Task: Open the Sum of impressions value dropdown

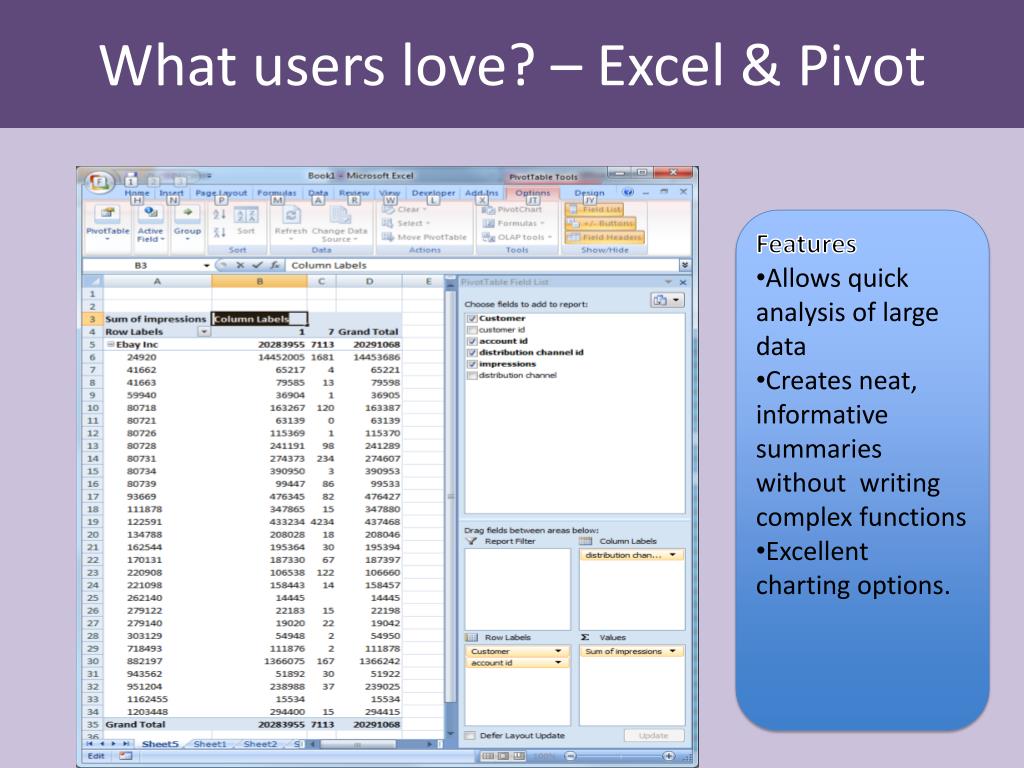Action: 673,651
